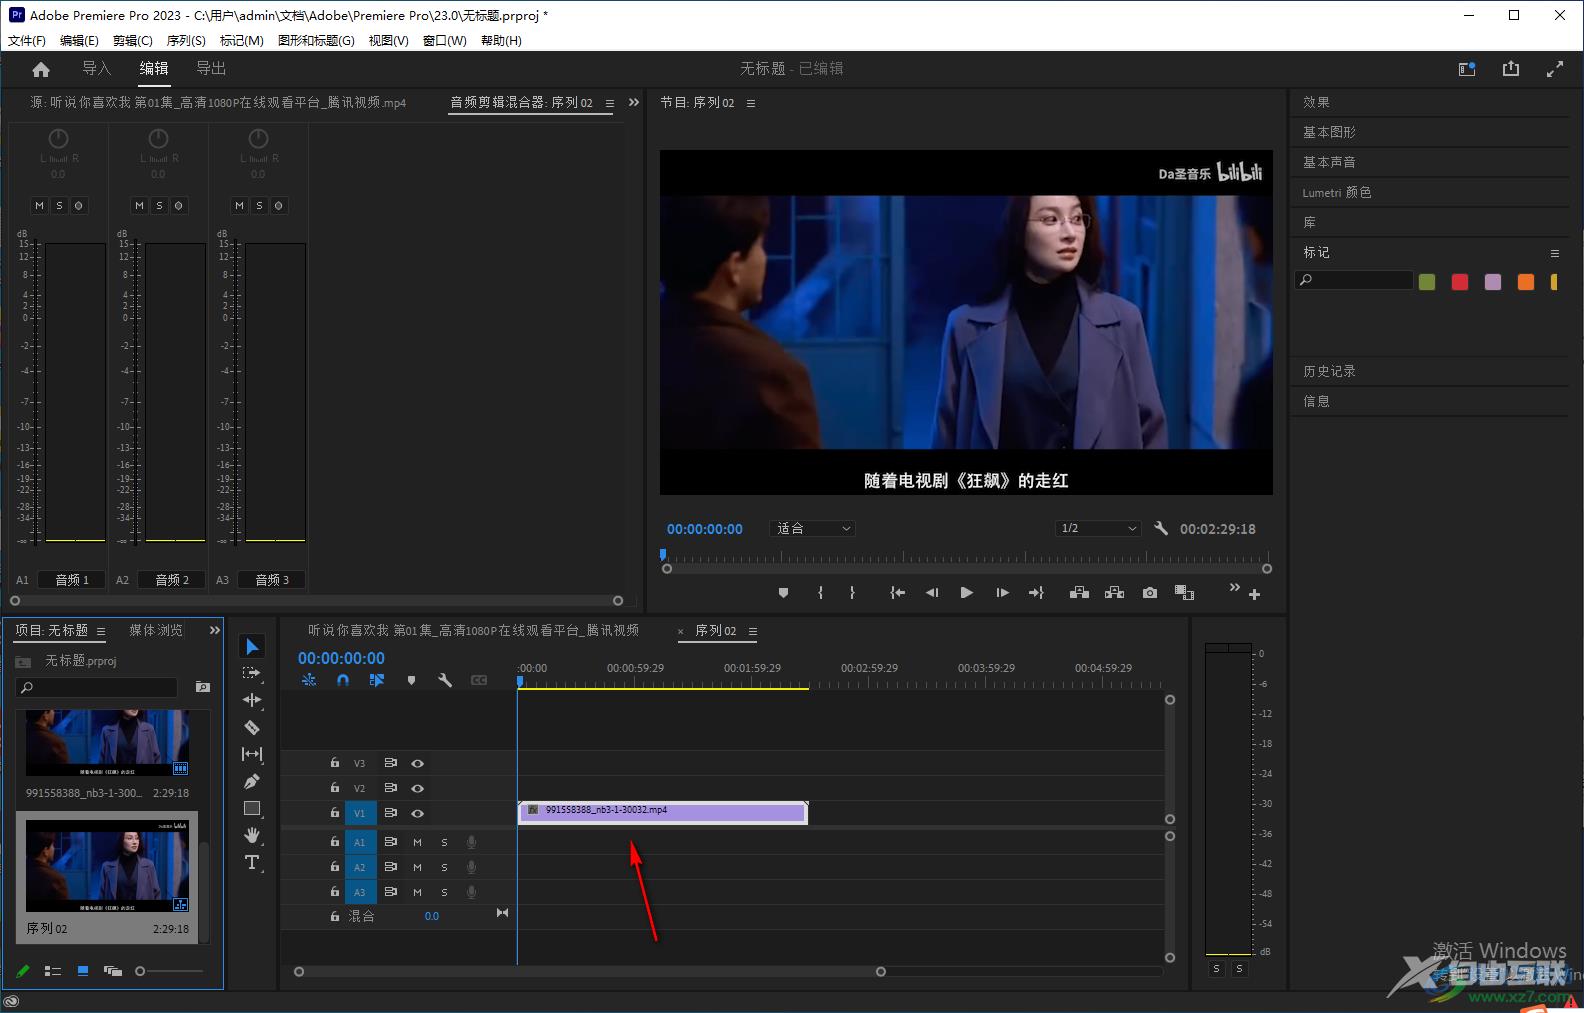Play the sequence in Program Monitor
Viewport: 1584px width, 1013px height.
click(x=966, y=593)
